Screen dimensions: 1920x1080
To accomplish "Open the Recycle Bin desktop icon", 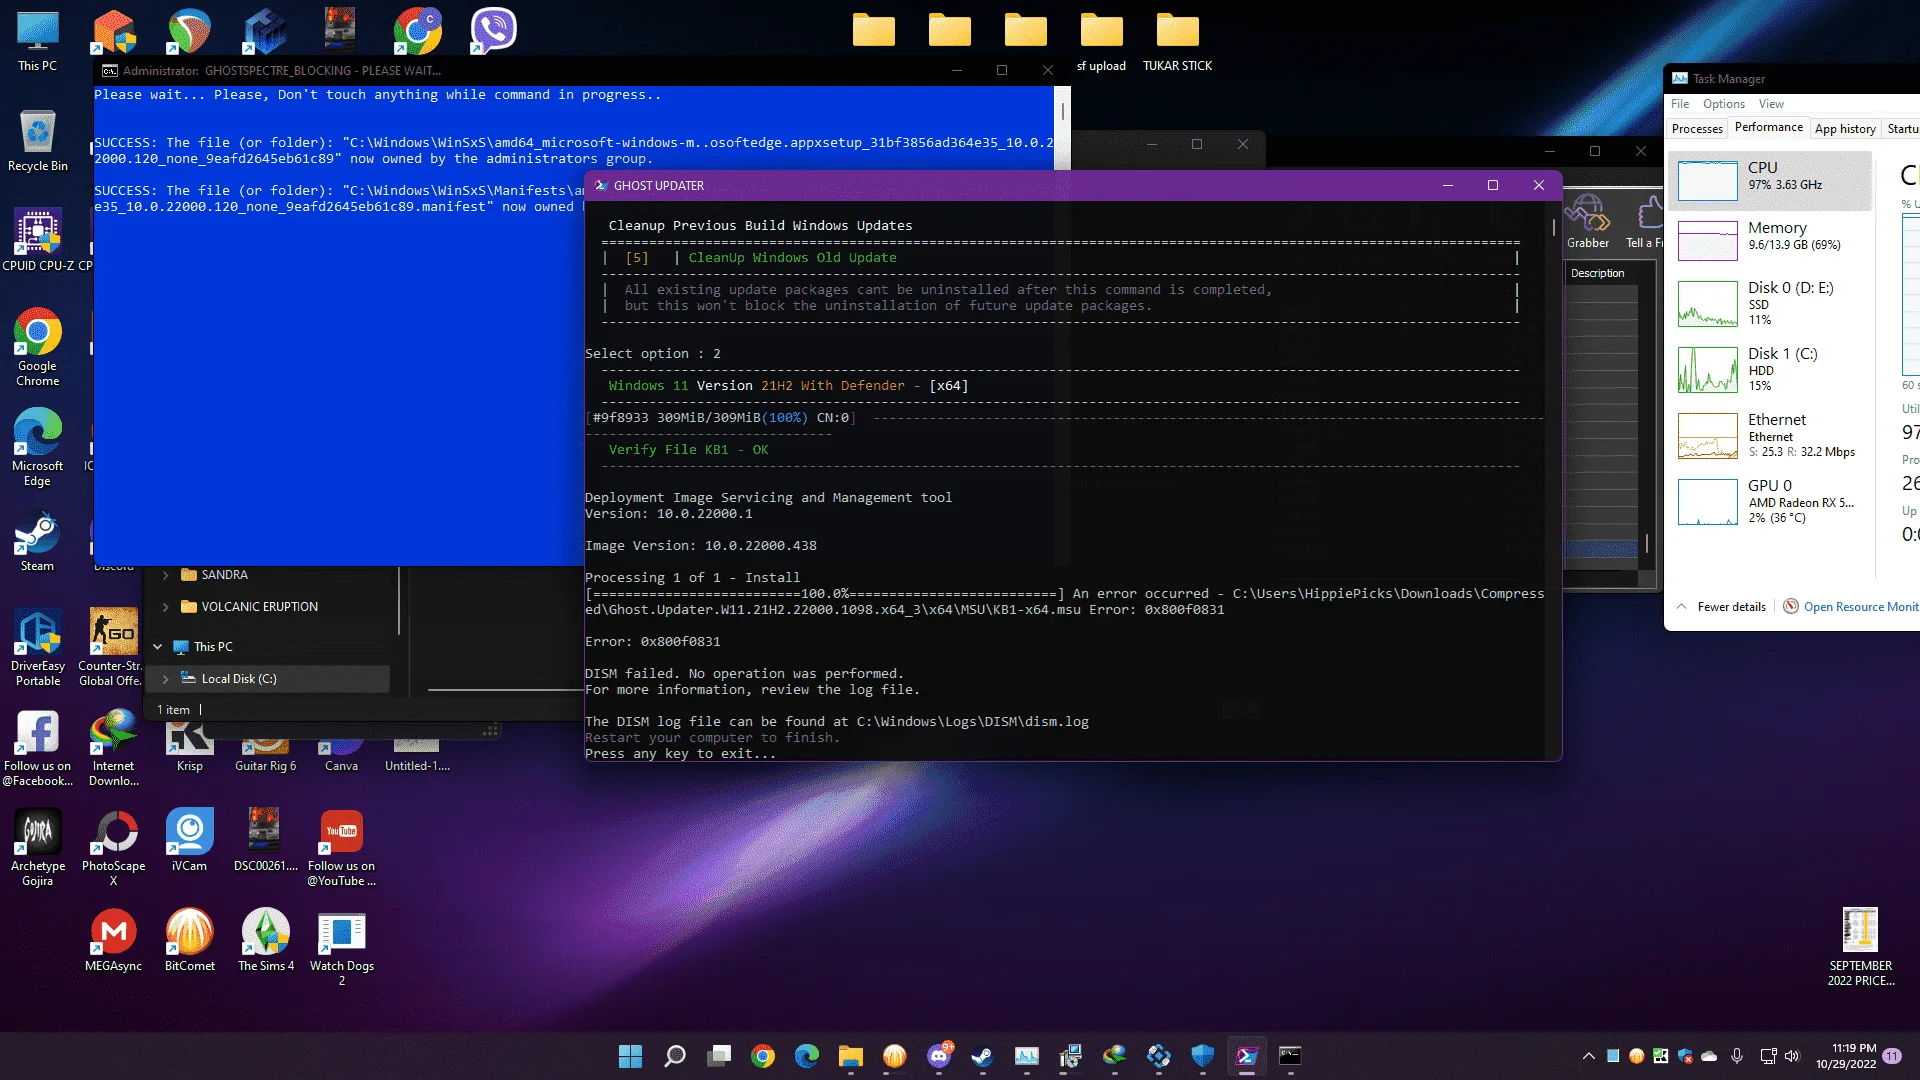I will tap(38, 140).
